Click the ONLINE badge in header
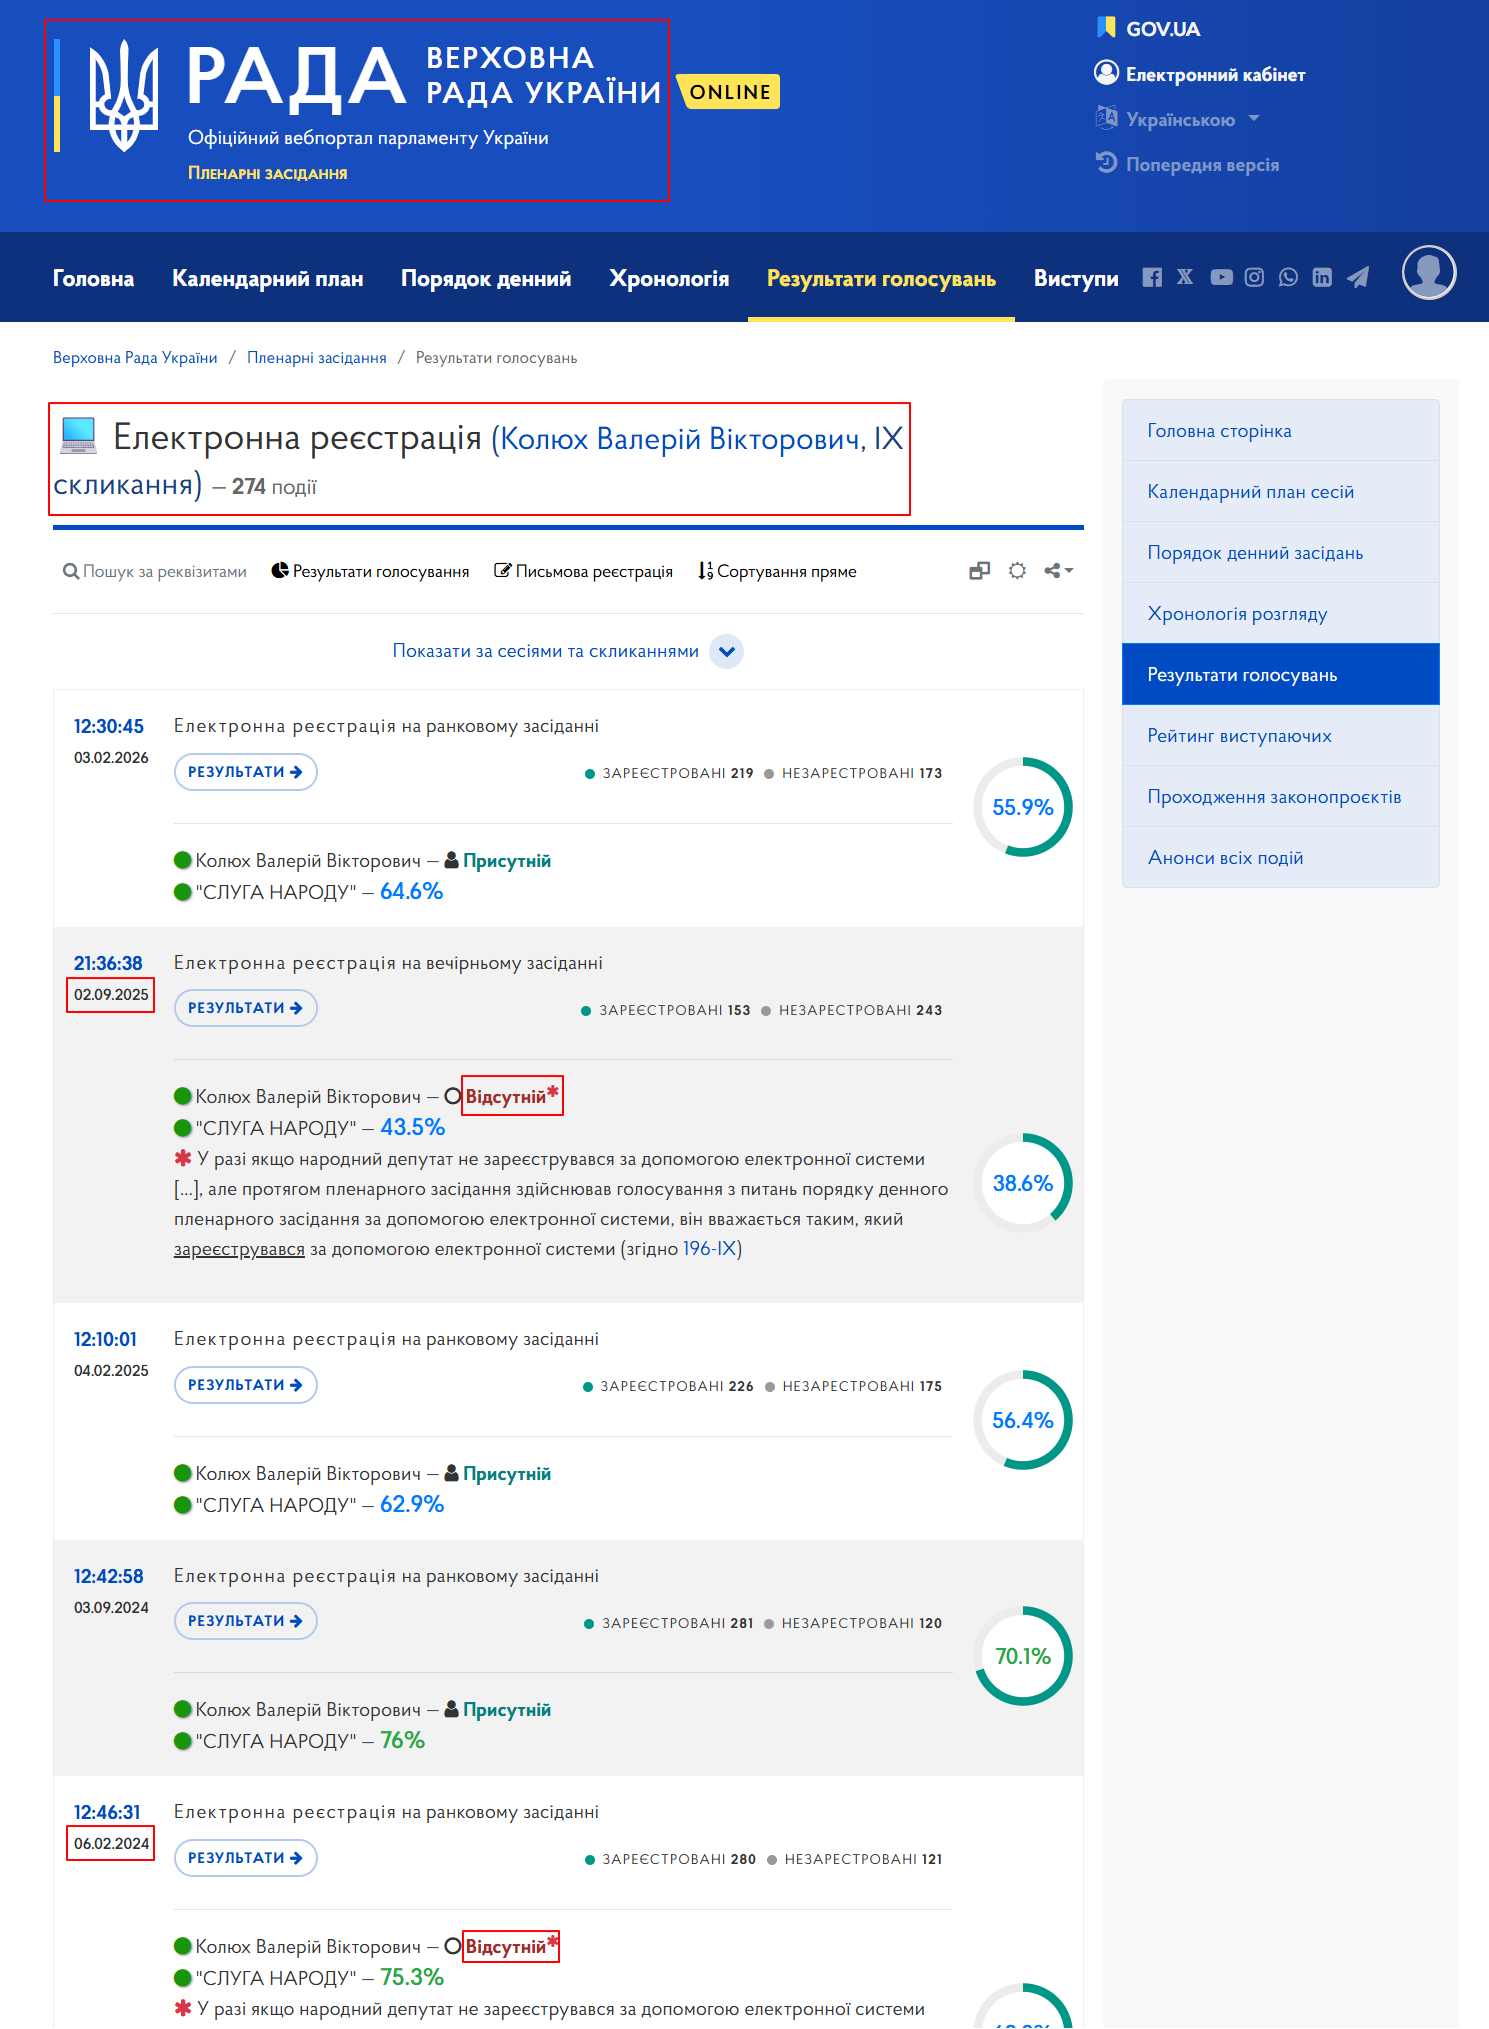The width and height of the screenshot is (1489, 2029). coord(729,91)
